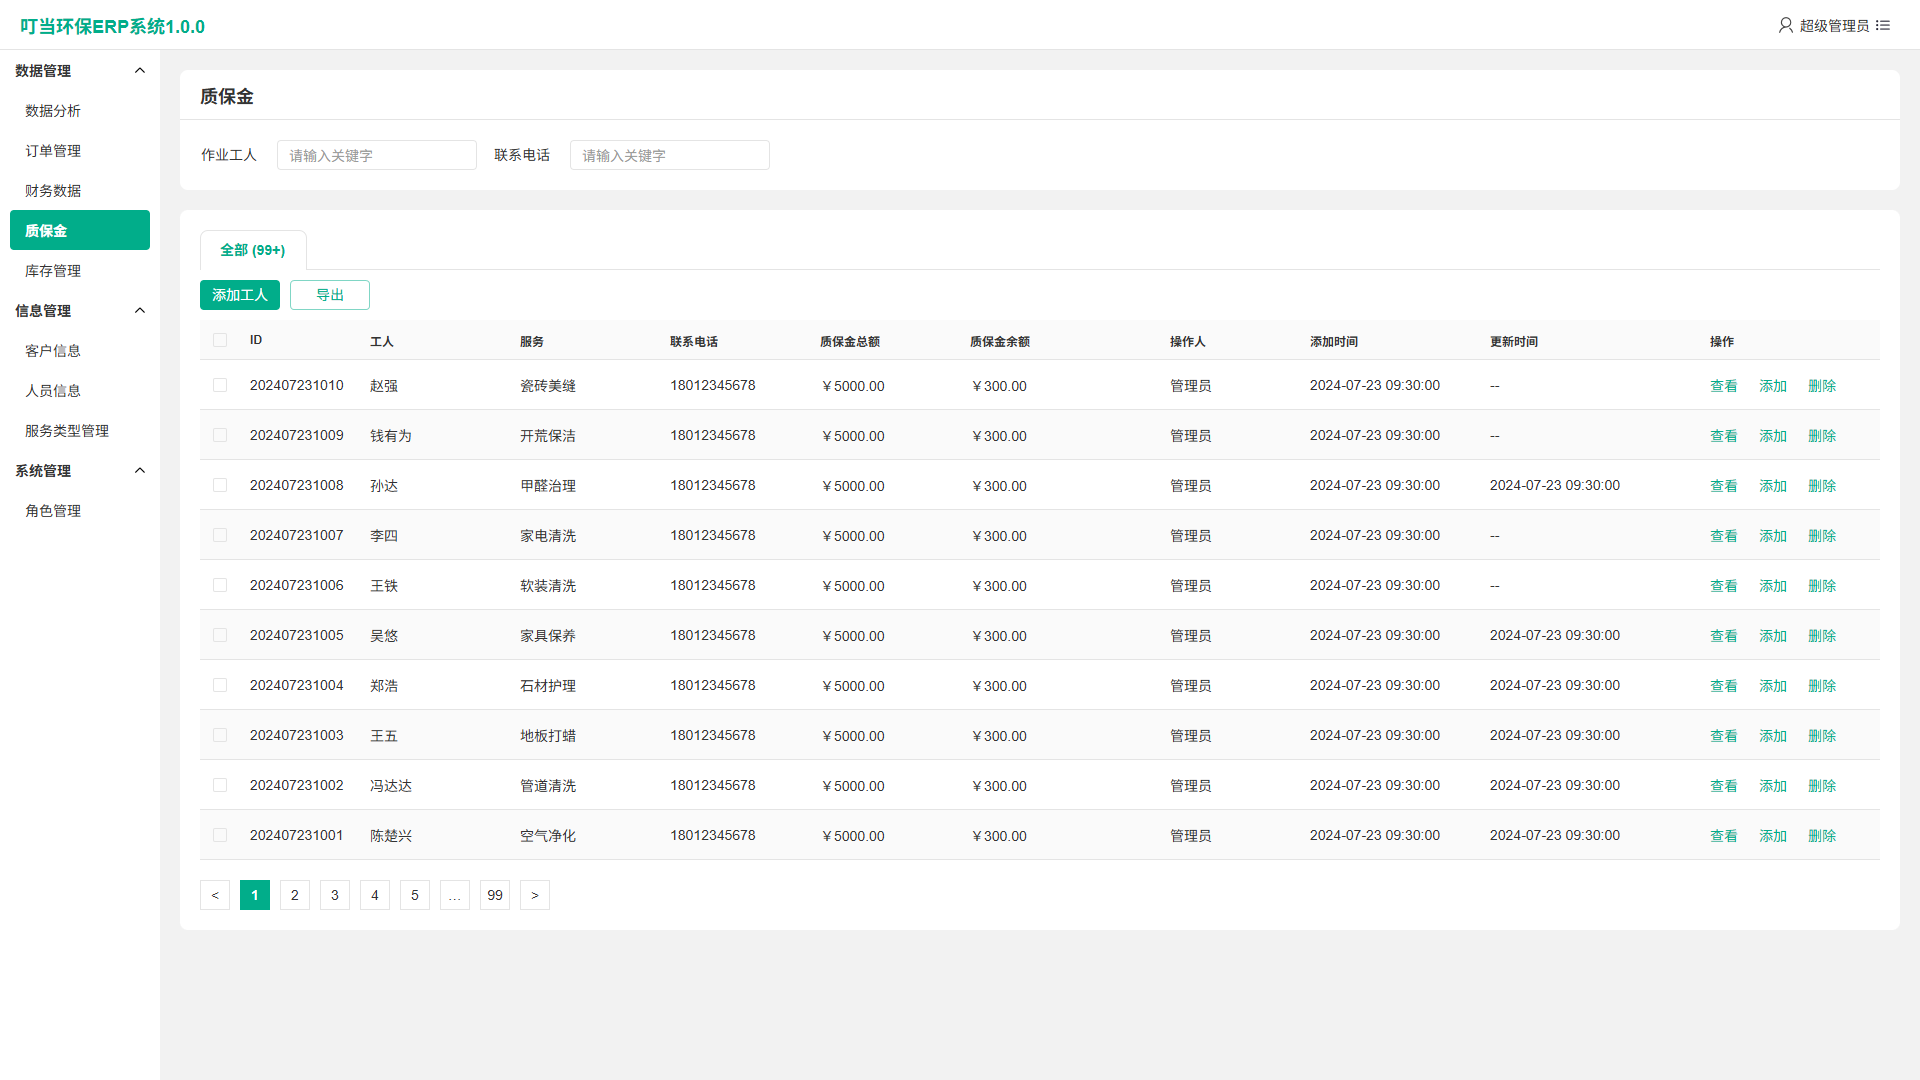Jump to page 2 in pagination
The width and height of the screenshot is (1920, 1080).
click(295, 895)
